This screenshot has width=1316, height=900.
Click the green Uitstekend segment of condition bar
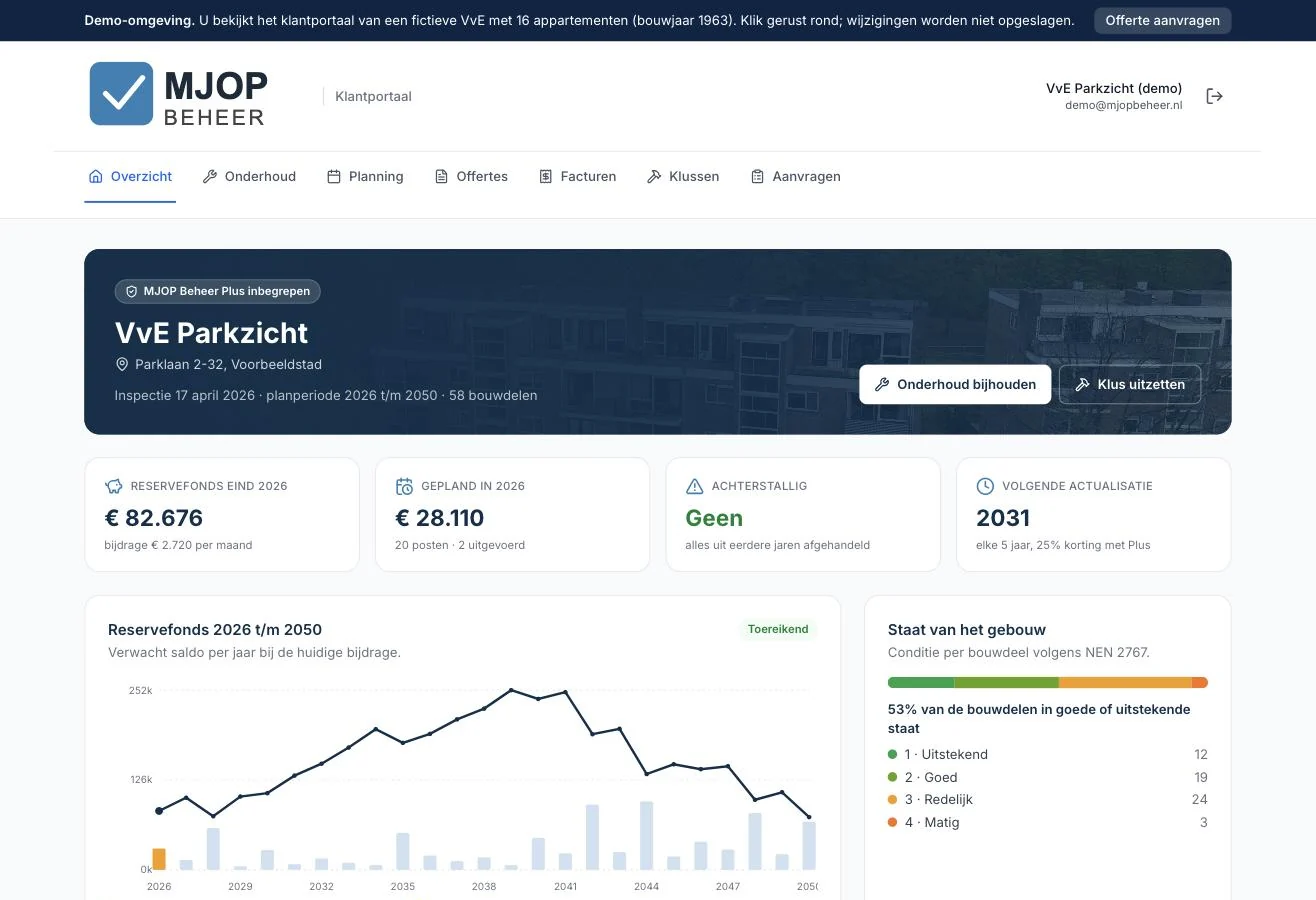[921, 682]
